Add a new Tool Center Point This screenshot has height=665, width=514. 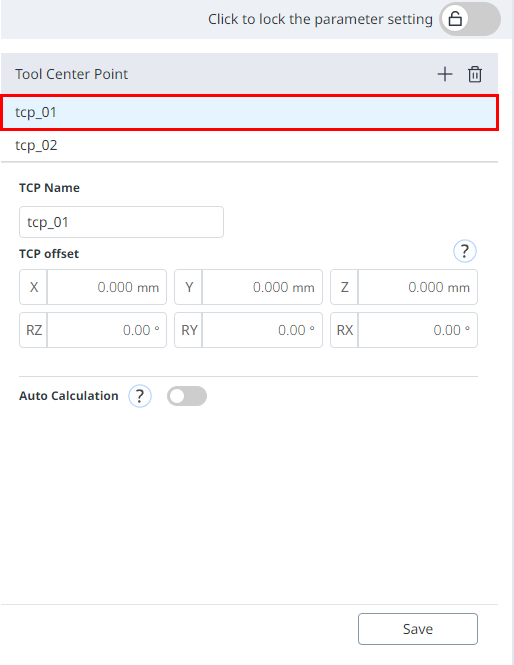point(445,74)
